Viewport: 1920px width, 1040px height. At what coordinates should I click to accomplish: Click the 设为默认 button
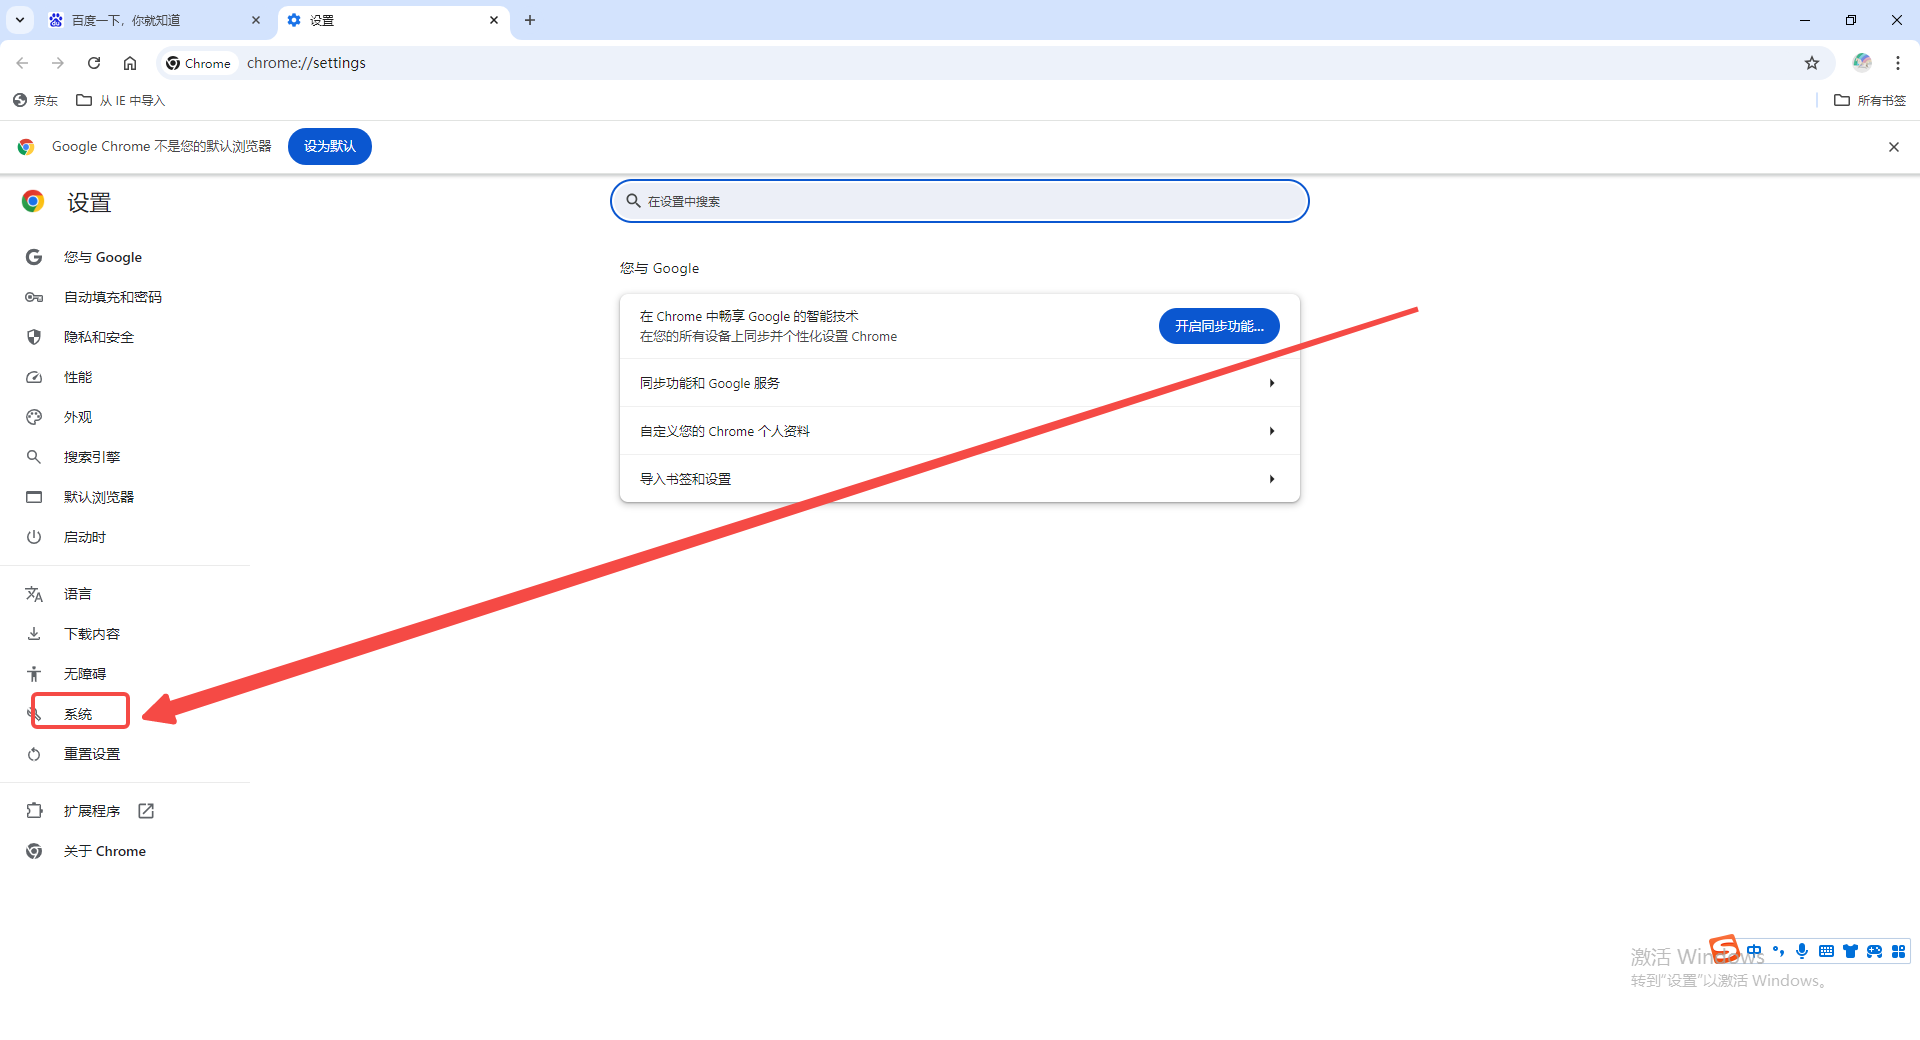(x=330, y=146)
